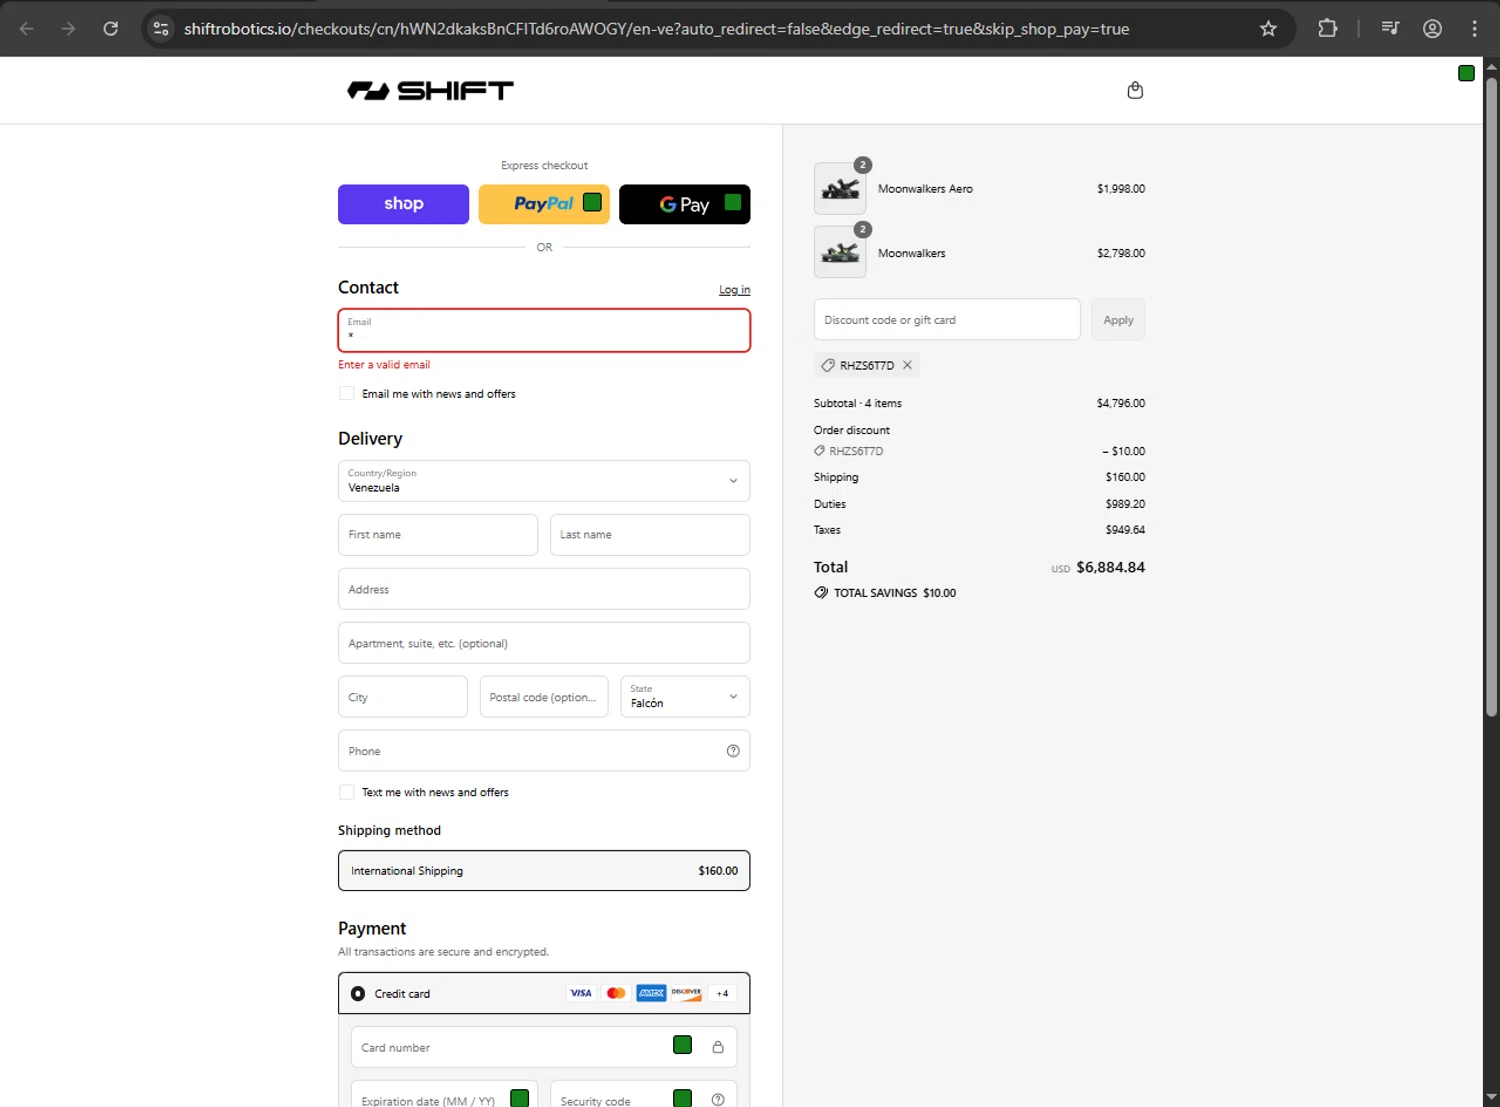Click the Log in link
Image resolution: width=1500 pixels, height=1107 pixels.
click(x=735, y=290)
